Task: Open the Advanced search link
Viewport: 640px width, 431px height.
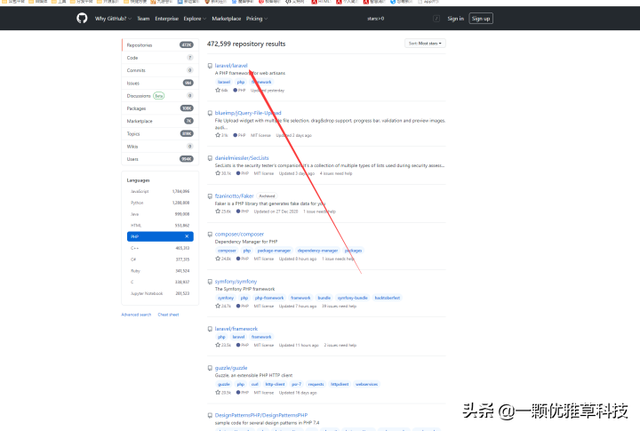Action: pyautogui.click(x=136, y=315)
